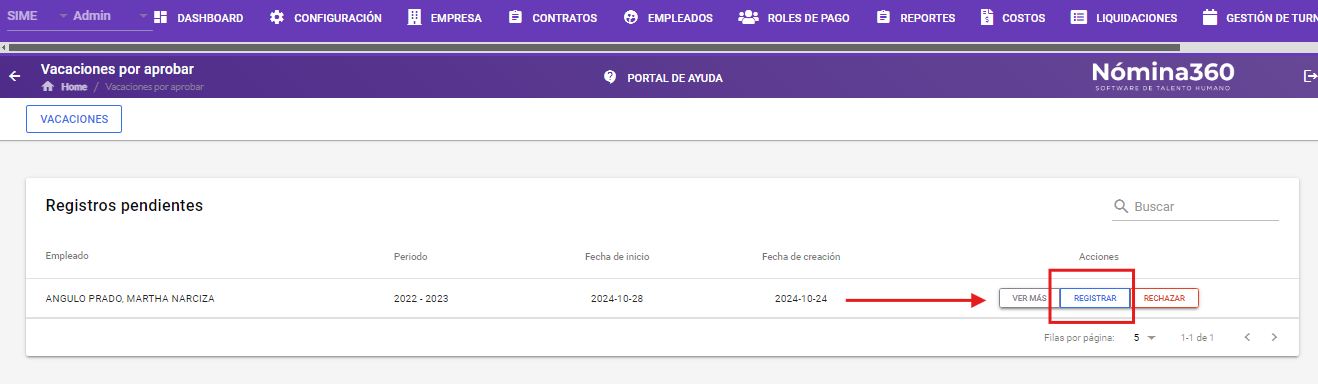
Task: Click the Dashboard grid icon
Action: pos(161,17)
